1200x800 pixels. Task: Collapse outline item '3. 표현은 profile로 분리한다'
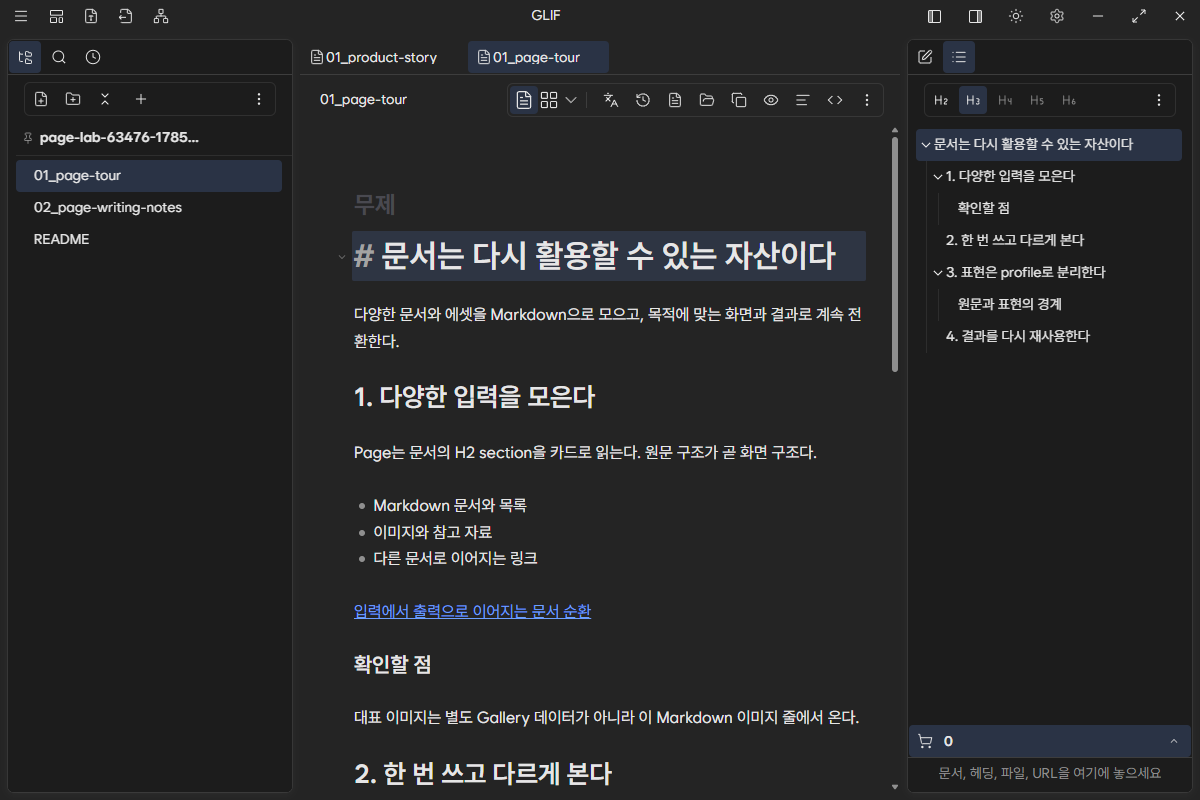938,272
